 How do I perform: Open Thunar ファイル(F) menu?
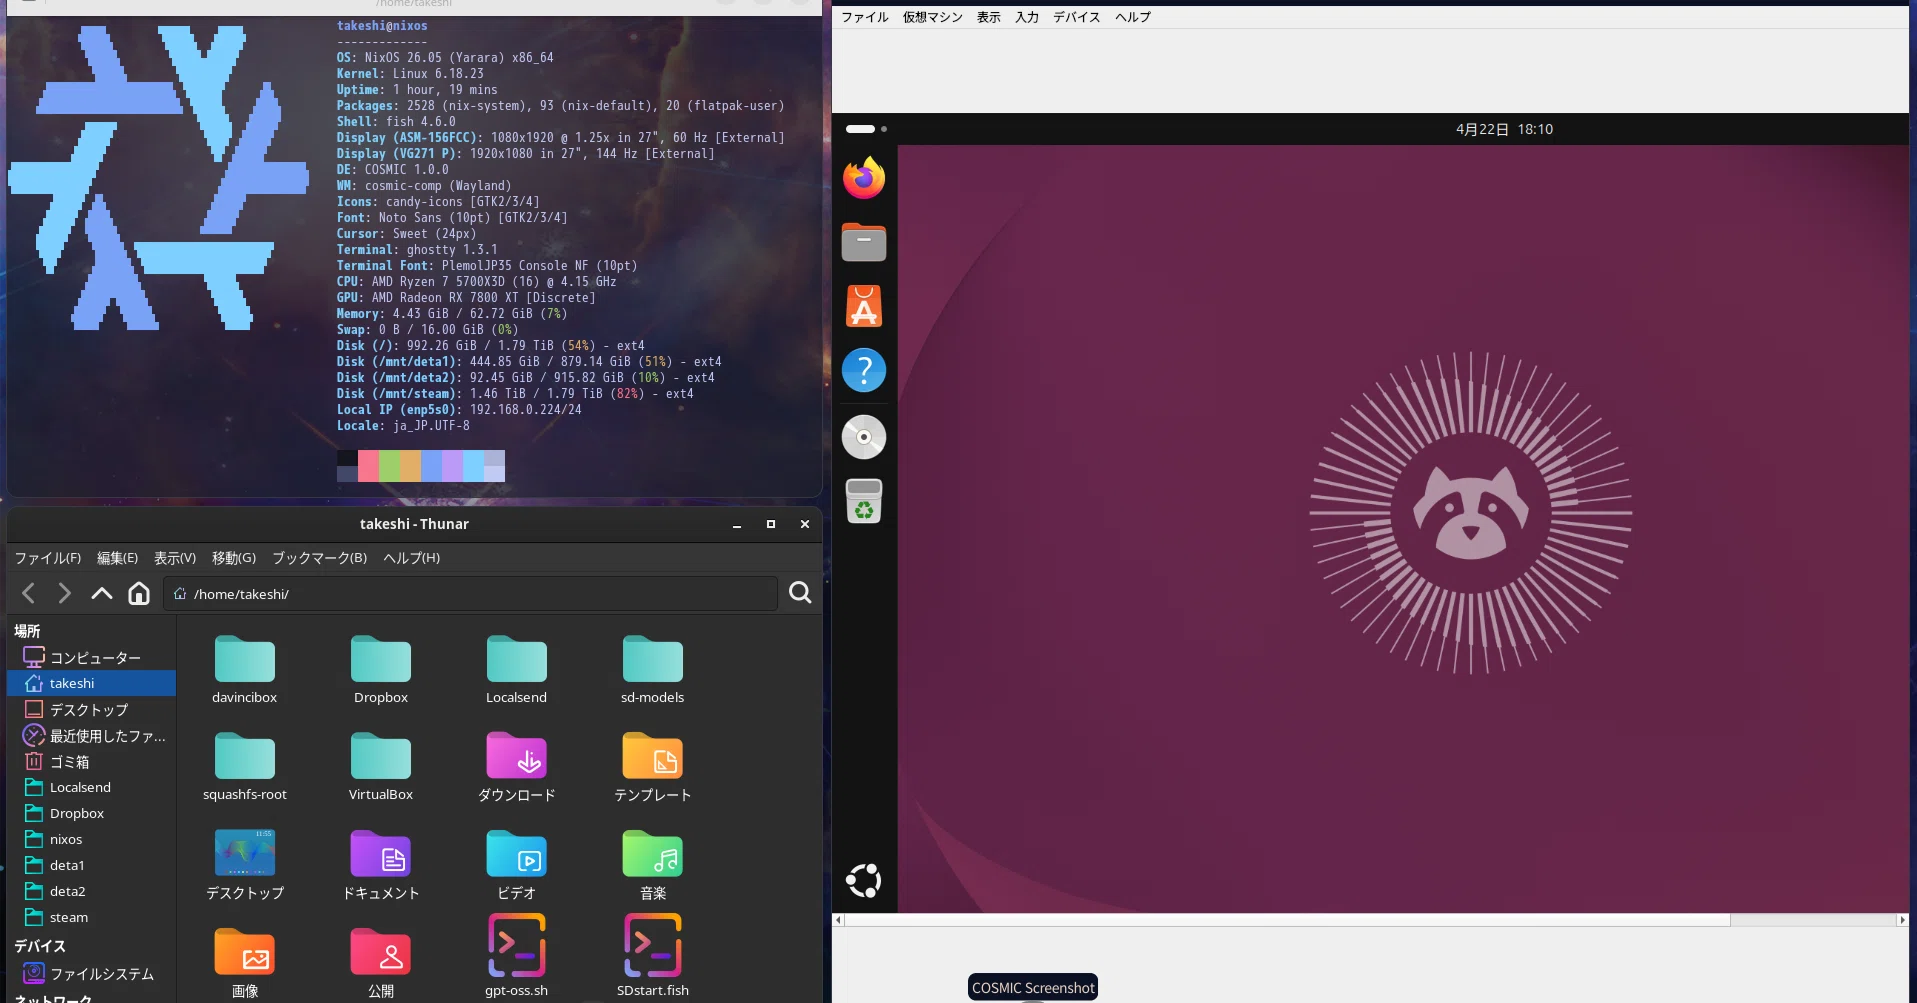(48, 558)
